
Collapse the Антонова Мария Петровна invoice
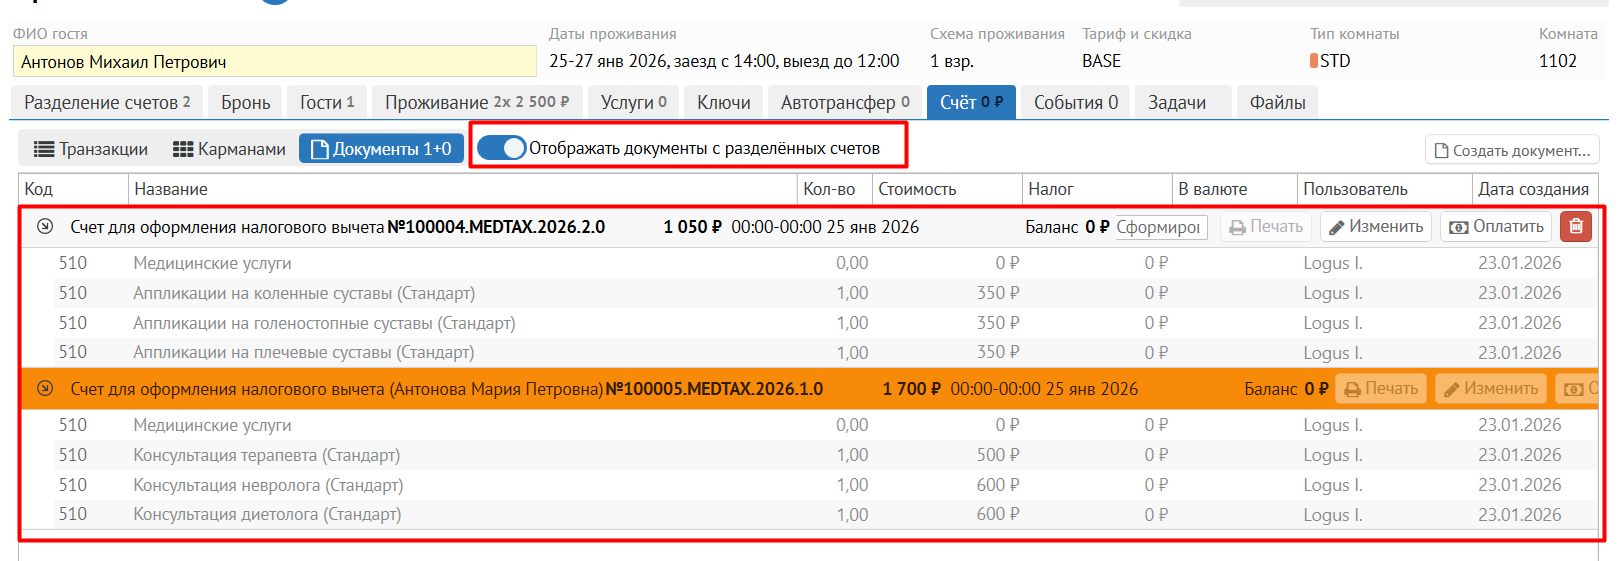click(45, 389)
